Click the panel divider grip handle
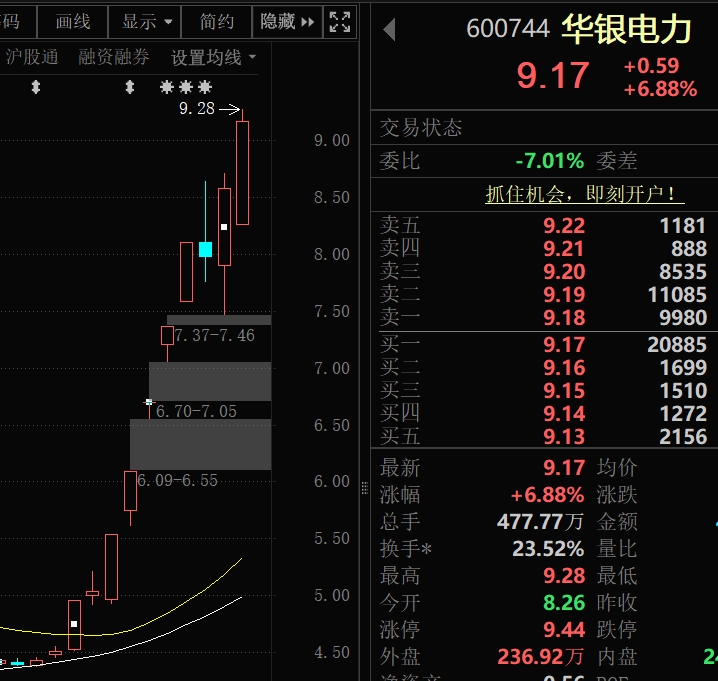The height and width of the screenshot is (681, 718). (364, 488)
